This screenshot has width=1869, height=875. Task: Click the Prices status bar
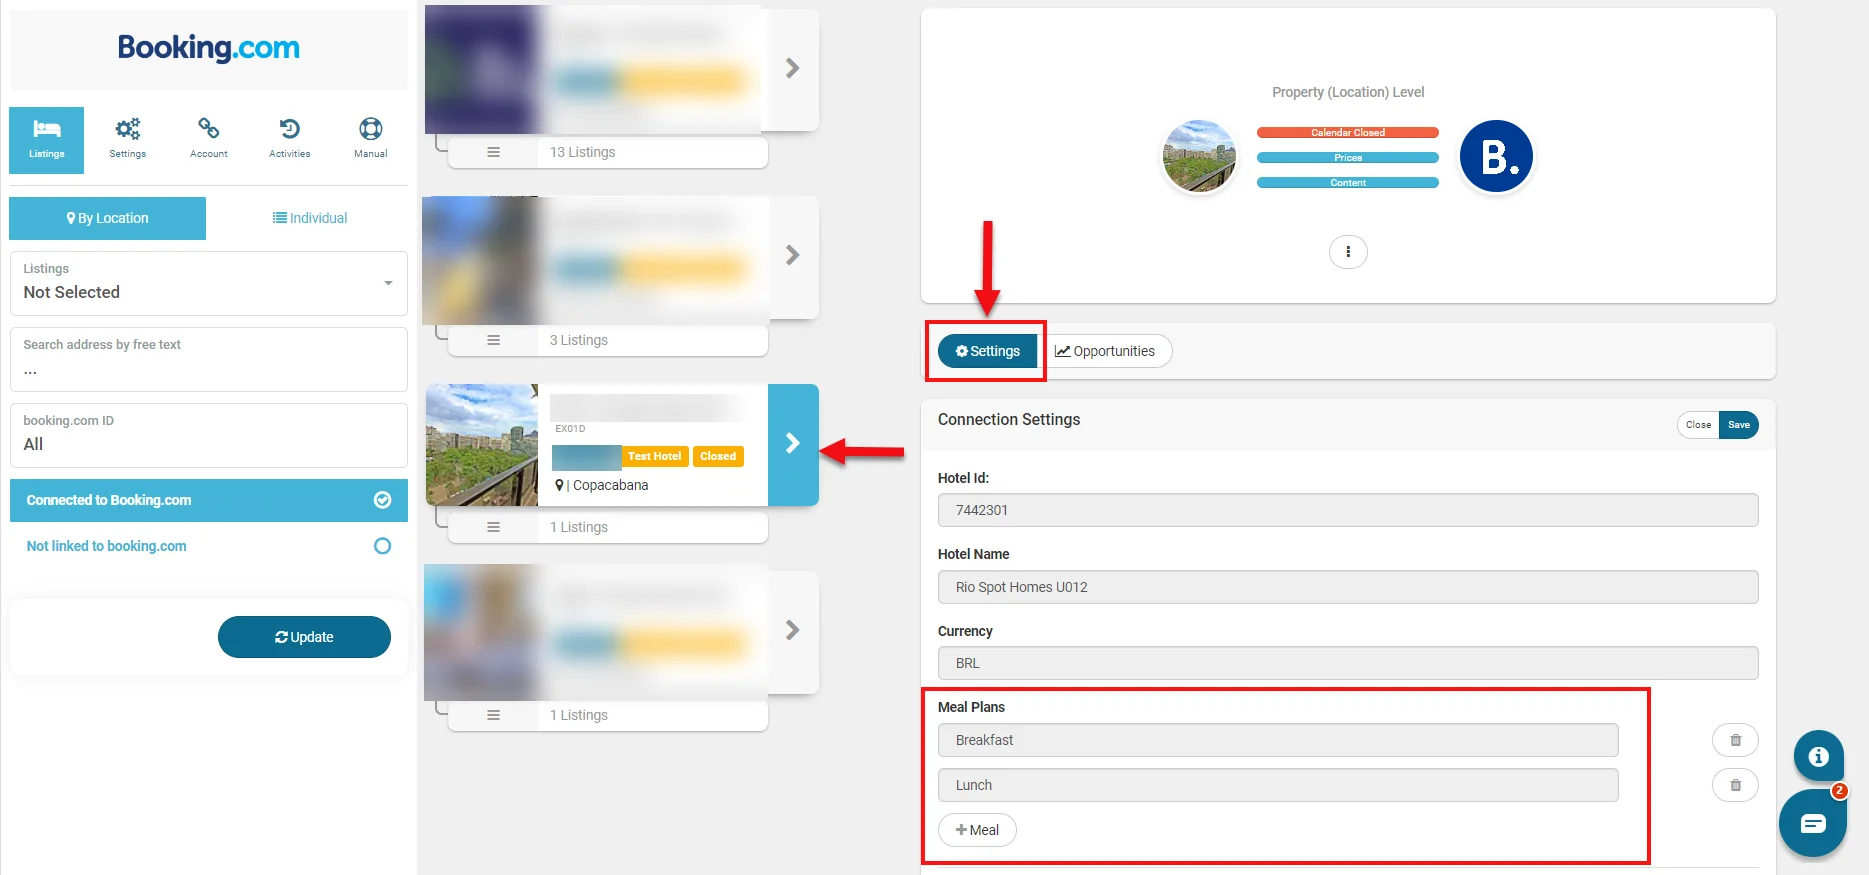(x=1348, y=157)
